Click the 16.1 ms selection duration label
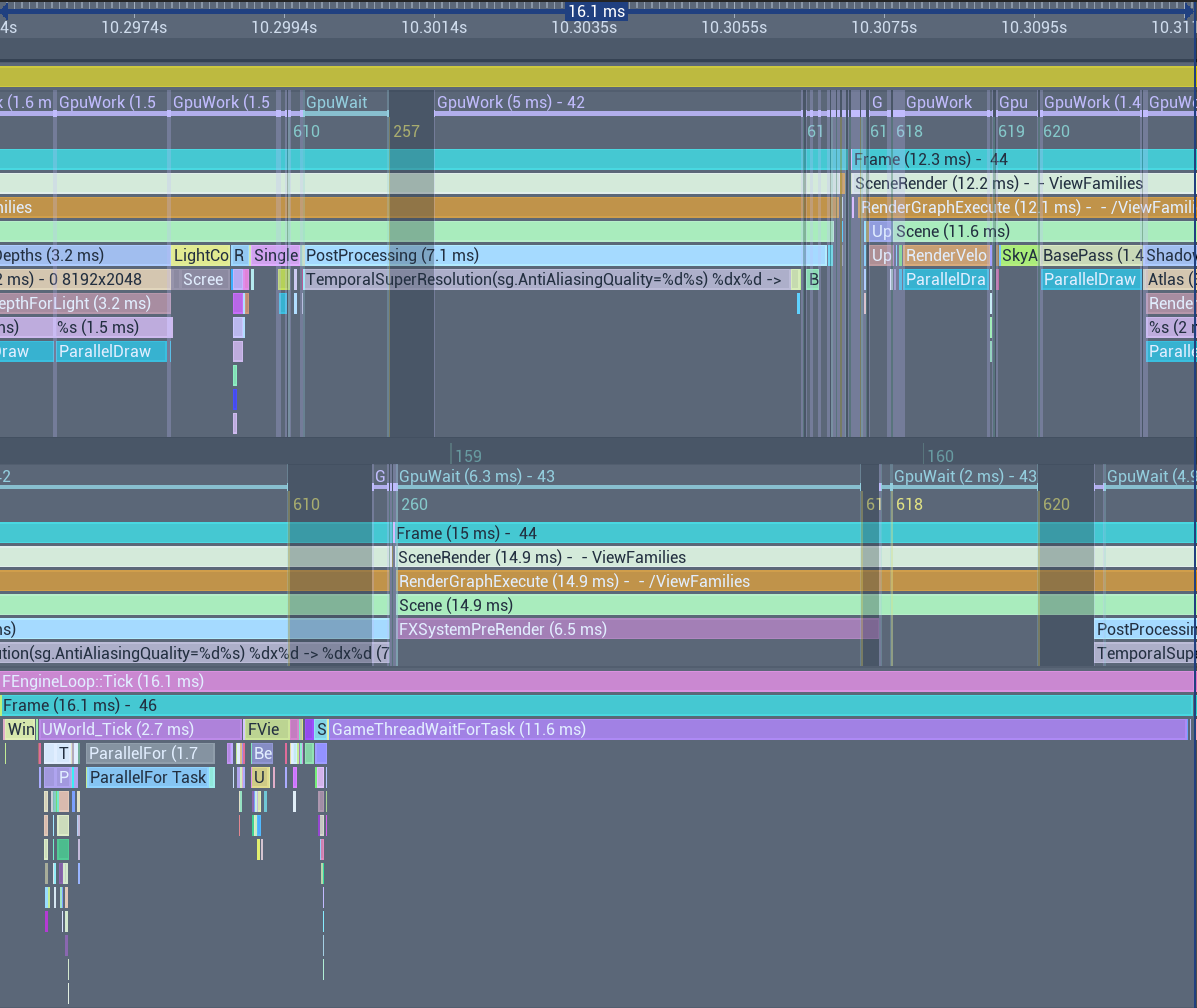The width and height of the screenshot is (1197, 1008). pyautogui.click(x=596, y=11)
